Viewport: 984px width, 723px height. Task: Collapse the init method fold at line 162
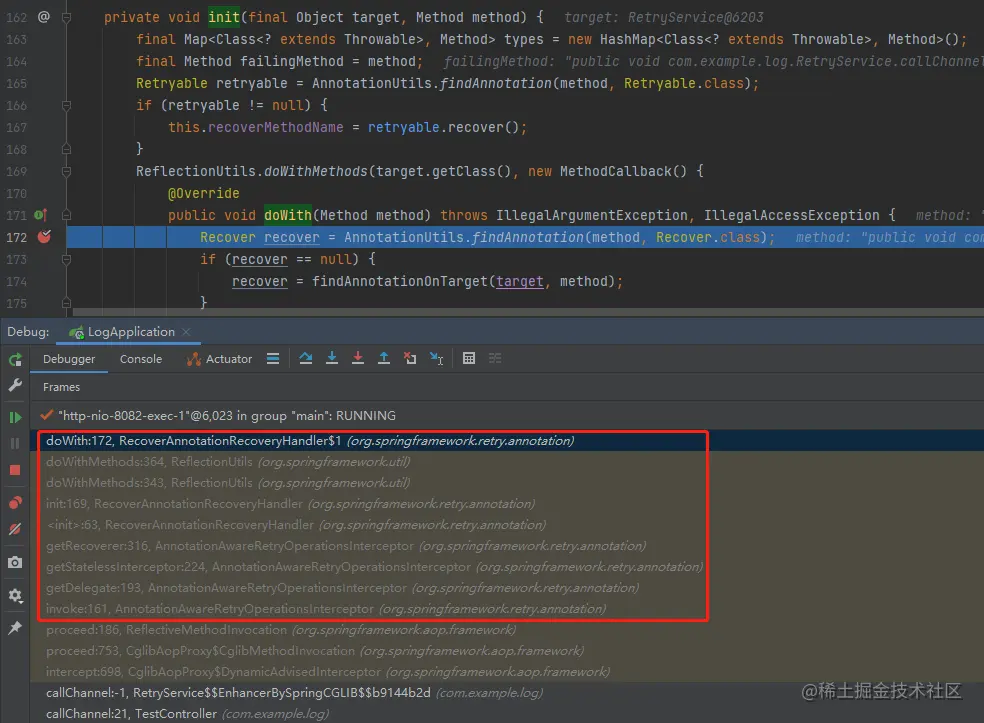(x=66, y=17)
